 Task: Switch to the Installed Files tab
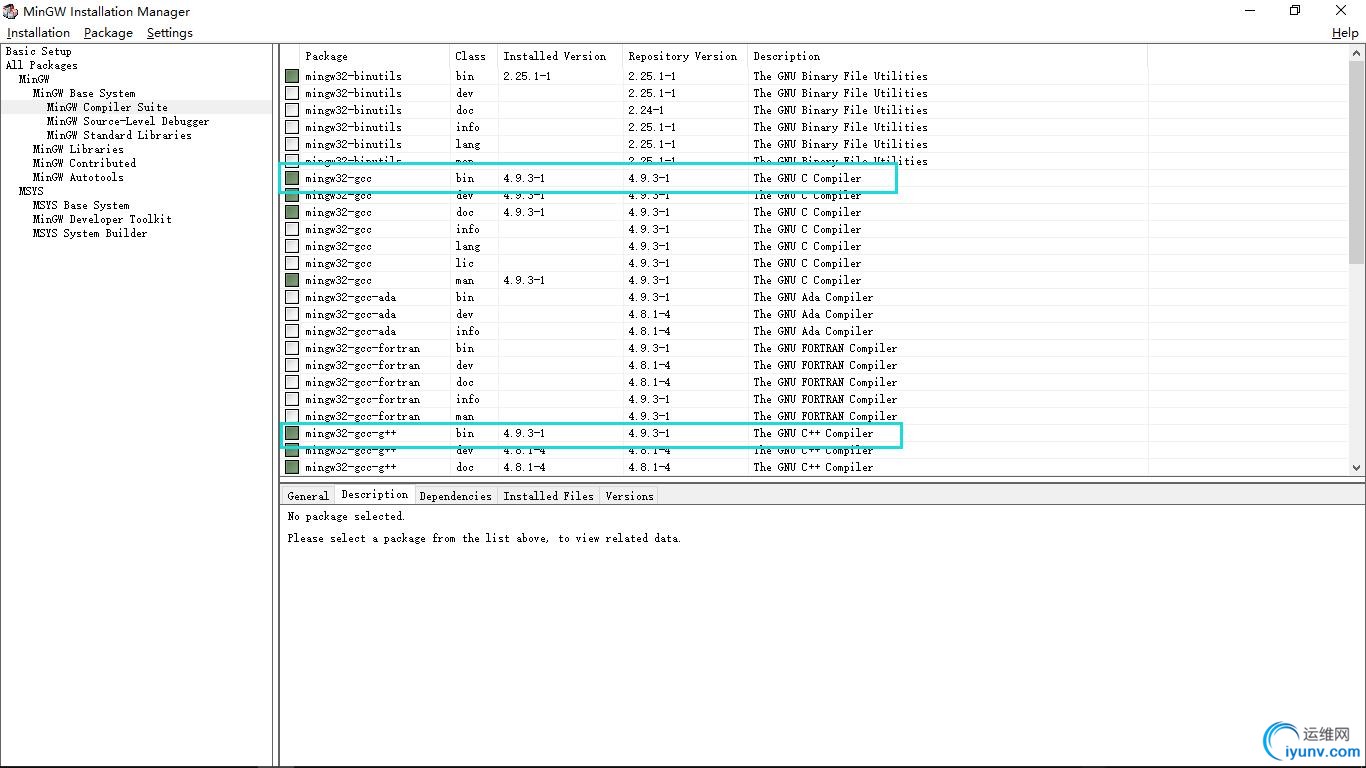548,496
